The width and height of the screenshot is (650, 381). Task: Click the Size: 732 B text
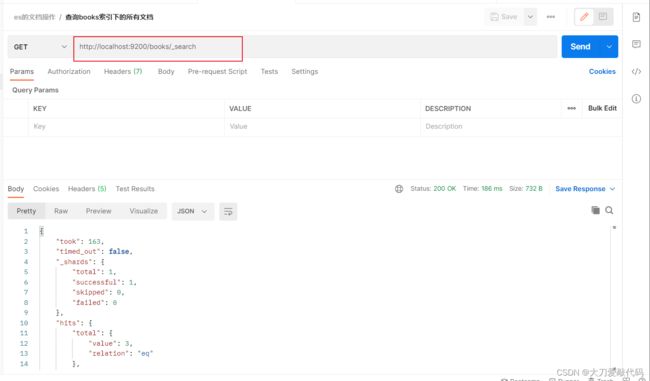pyautogui.click(x=526, y=189)
